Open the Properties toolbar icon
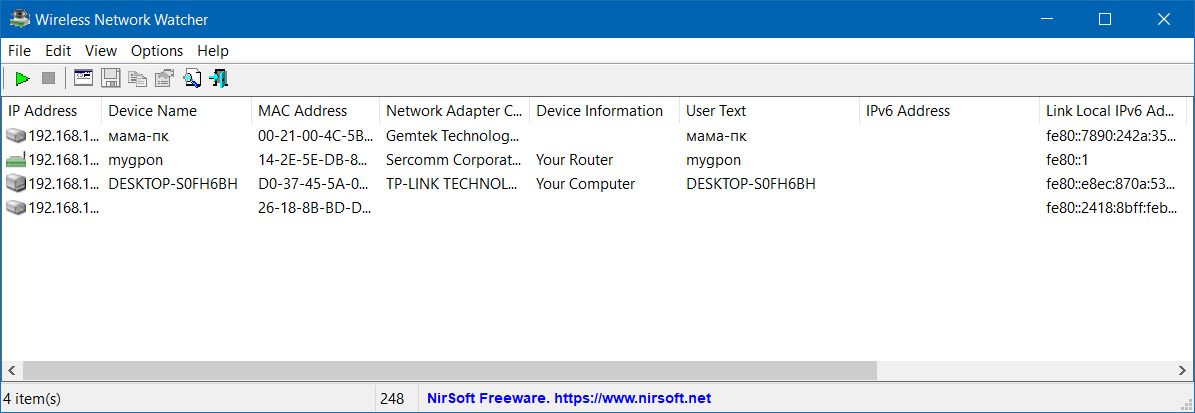This screenshot has height=413, width=1195. tap(165, 78)
